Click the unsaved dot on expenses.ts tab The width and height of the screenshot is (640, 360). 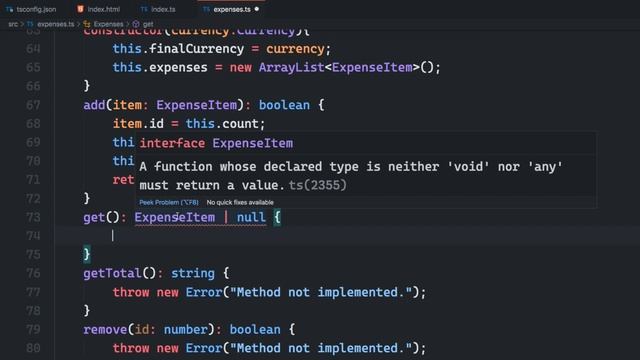[257, 9]
